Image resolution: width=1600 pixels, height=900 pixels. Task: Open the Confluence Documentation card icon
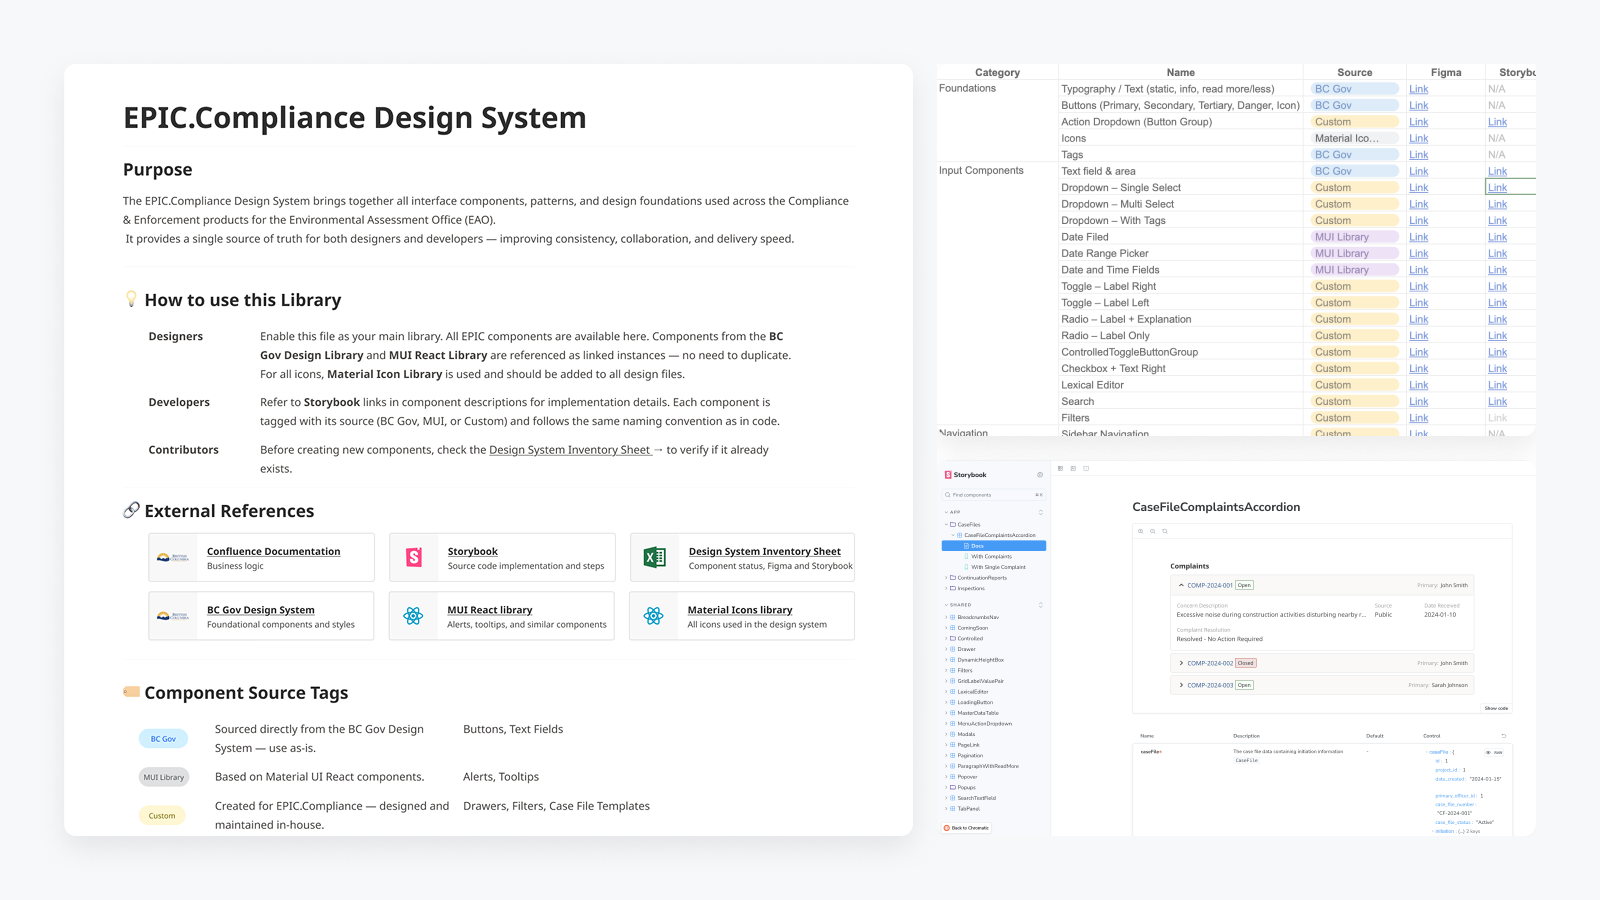(x=172, y=558)
